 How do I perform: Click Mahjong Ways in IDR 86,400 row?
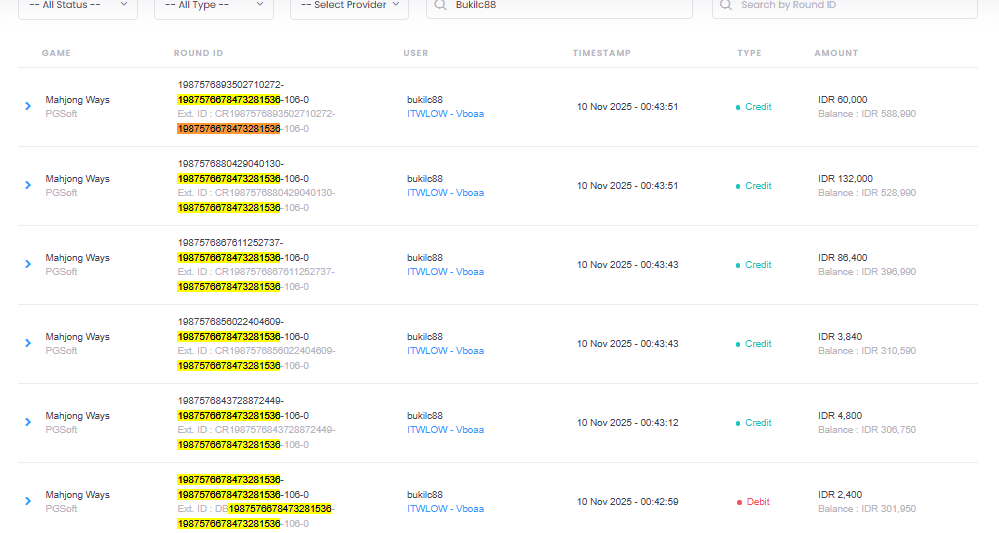pos(77,258)
